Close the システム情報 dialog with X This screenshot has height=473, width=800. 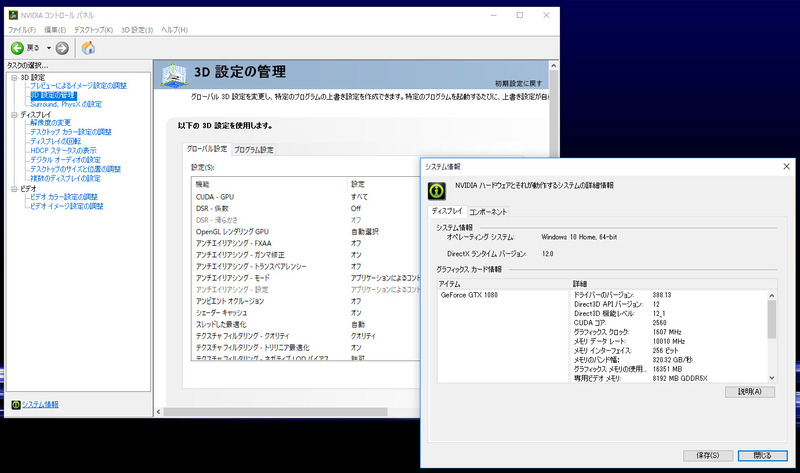(786, 166)
